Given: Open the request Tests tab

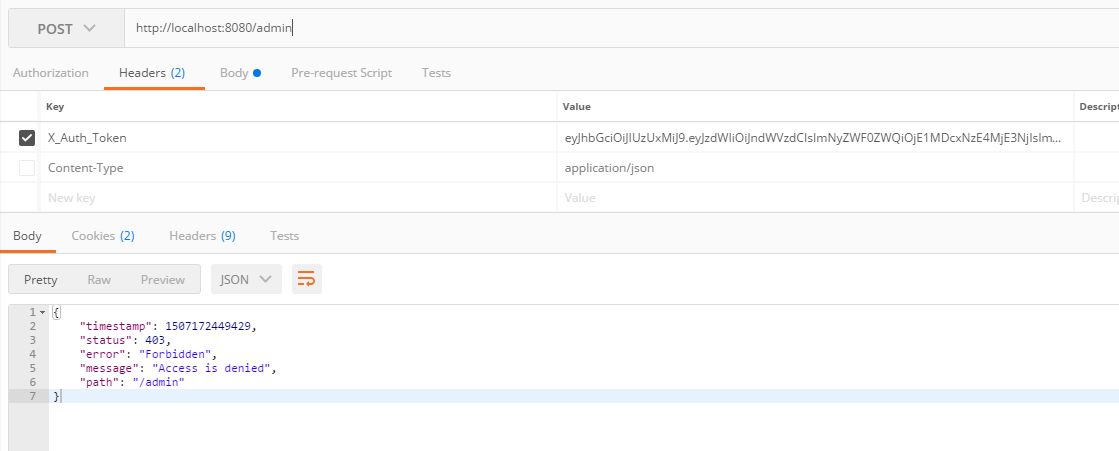Looking at the screenshot, I should (436, 73).
